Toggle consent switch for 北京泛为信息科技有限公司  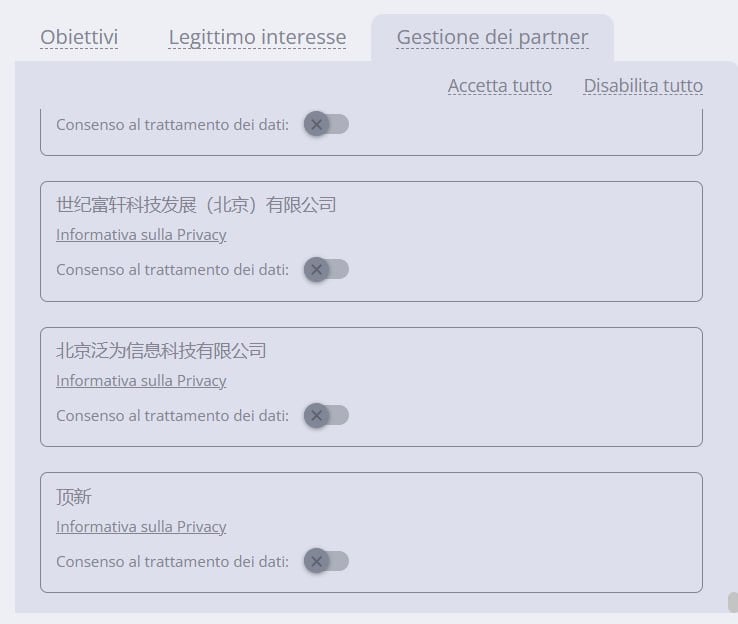(326, 415)
